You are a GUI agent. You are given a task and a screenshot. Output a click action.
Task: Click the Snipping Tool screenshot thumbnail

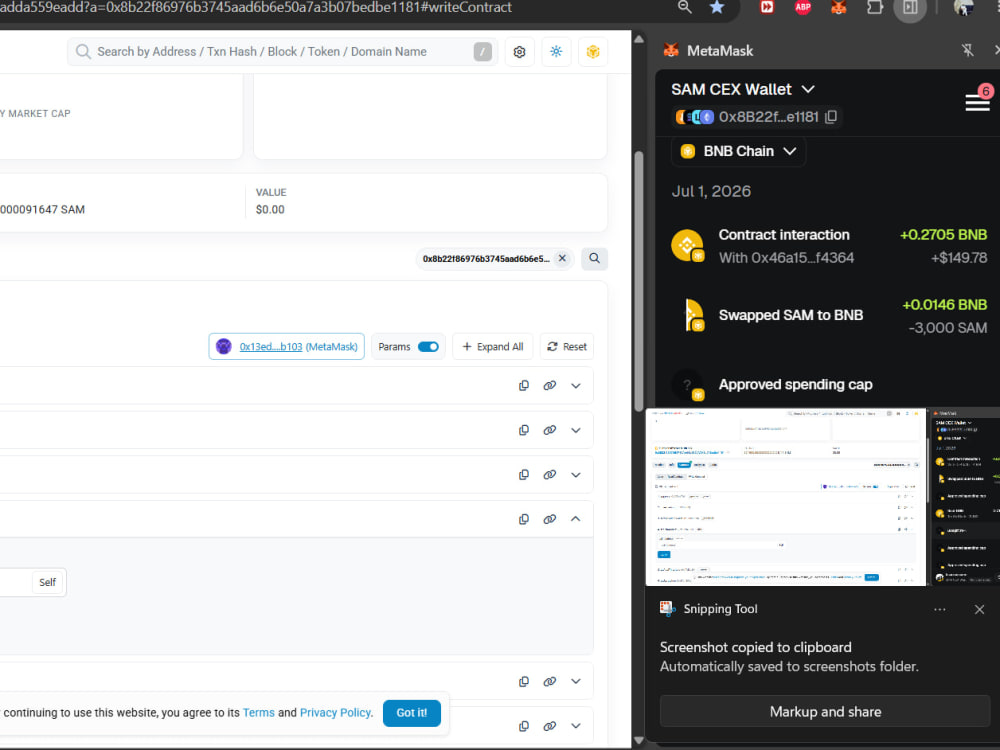point(823,496)
